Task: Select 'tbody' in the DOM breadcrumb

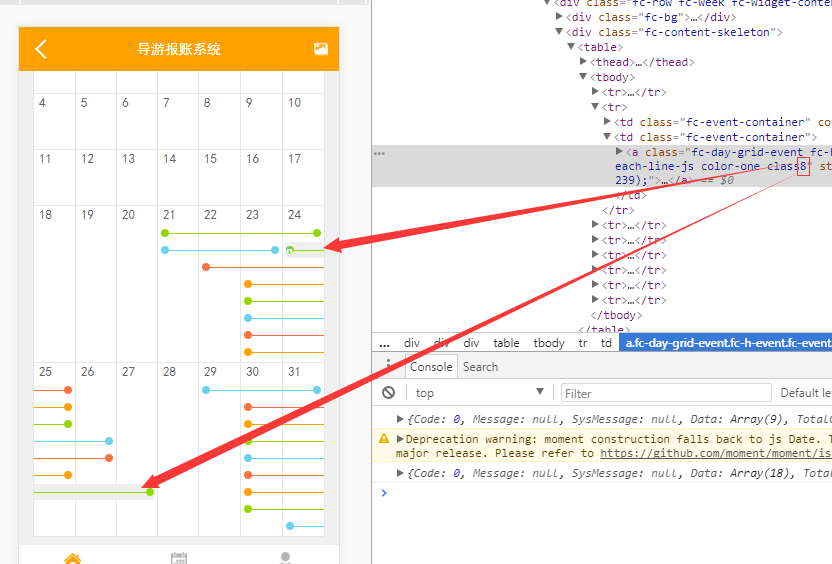Action: point(548,343)
